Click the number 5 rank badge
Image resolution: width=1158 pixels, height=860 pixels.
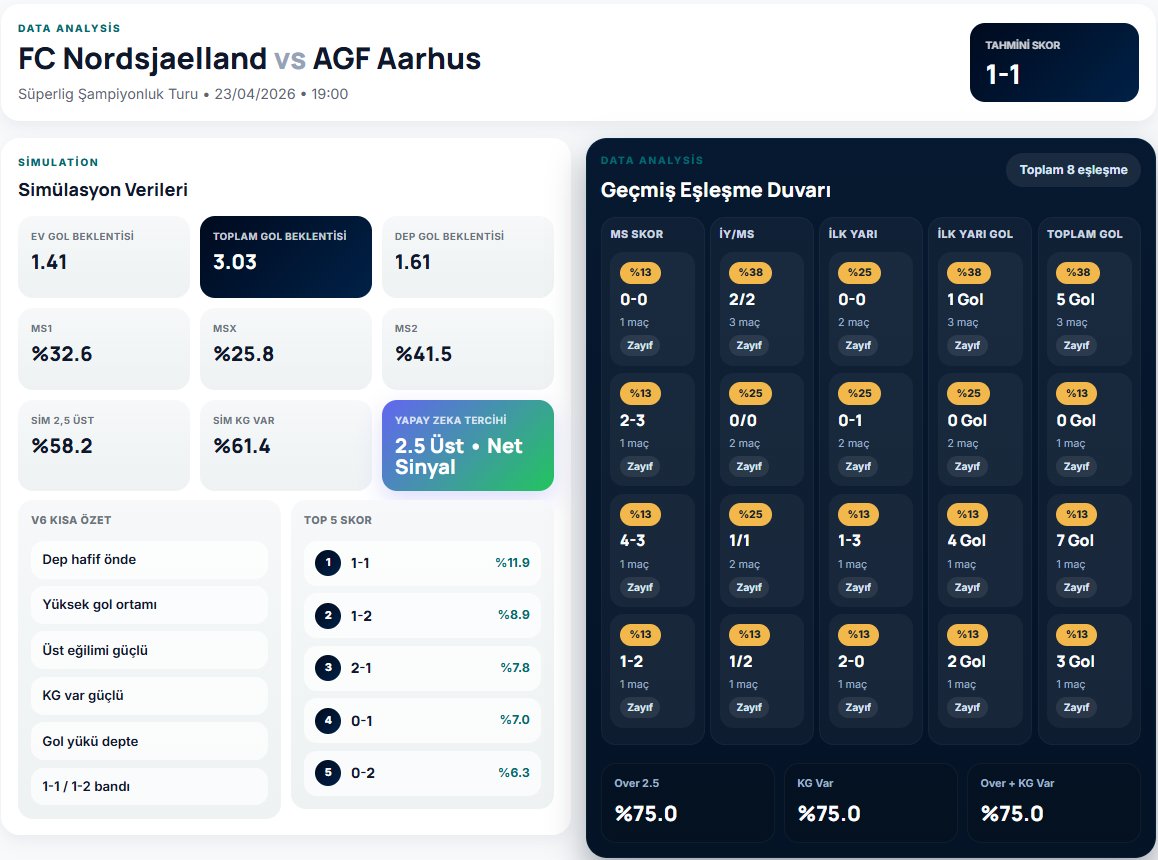click(x=328, y=773)
